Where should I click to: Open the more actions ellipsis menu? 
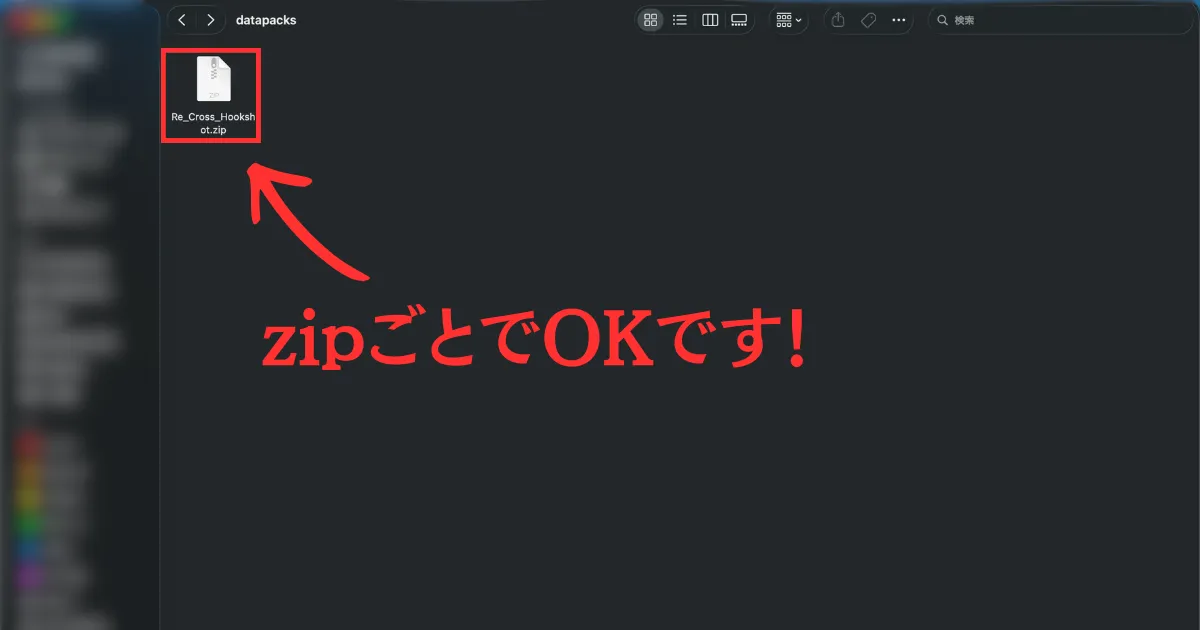898,20
